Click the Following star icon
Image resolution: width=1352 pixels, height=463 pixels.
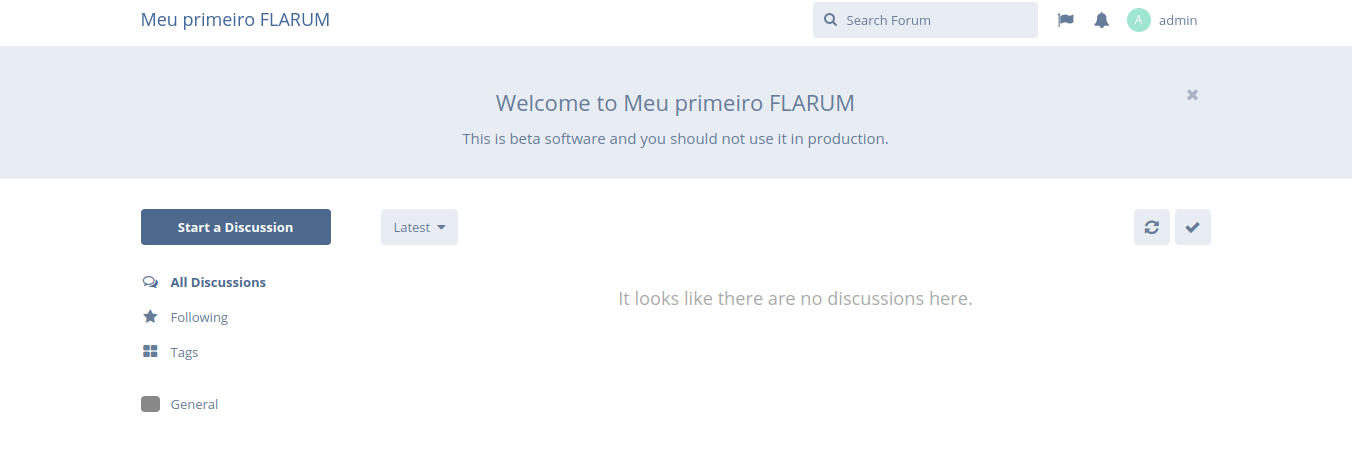pyautogui.click(x=150, y=317)
